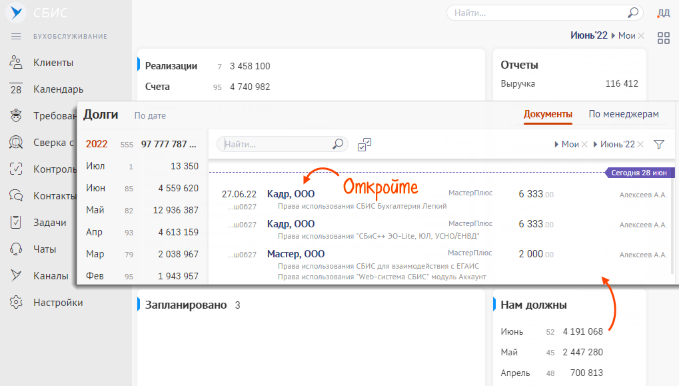Click Алексеев А.А. on Мастер, ООО row
Viewport: 679px width, 386px height.
point(643,255)
